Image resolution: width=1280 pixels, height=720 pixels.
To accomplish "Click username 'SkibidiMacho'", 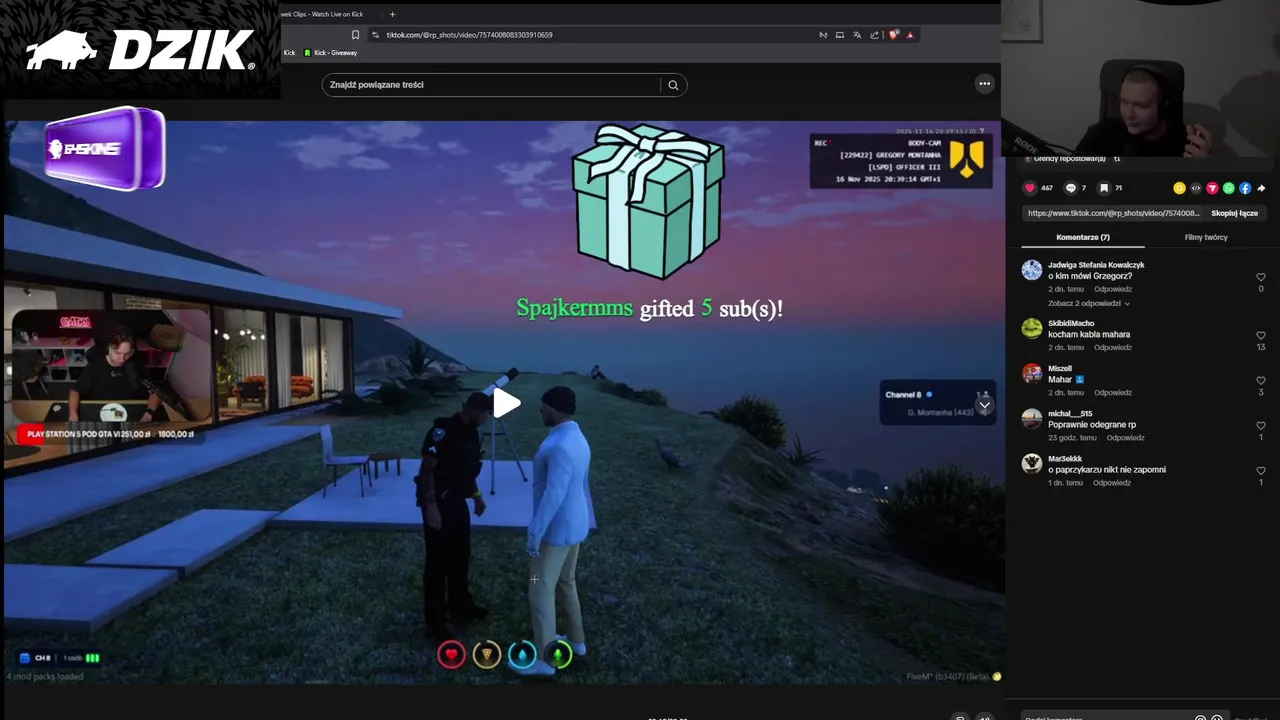I will tap(1071, 324).
